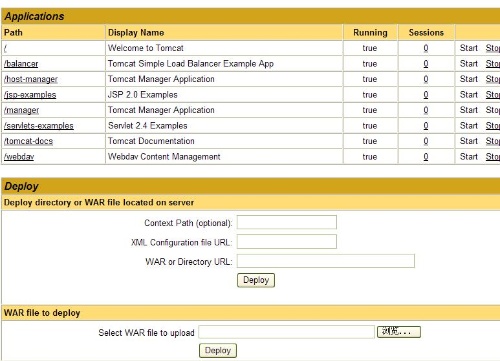This screenshot has width=500, height=361.
Task: Click Start text in the /webdav row
Action: click(469, 157)
